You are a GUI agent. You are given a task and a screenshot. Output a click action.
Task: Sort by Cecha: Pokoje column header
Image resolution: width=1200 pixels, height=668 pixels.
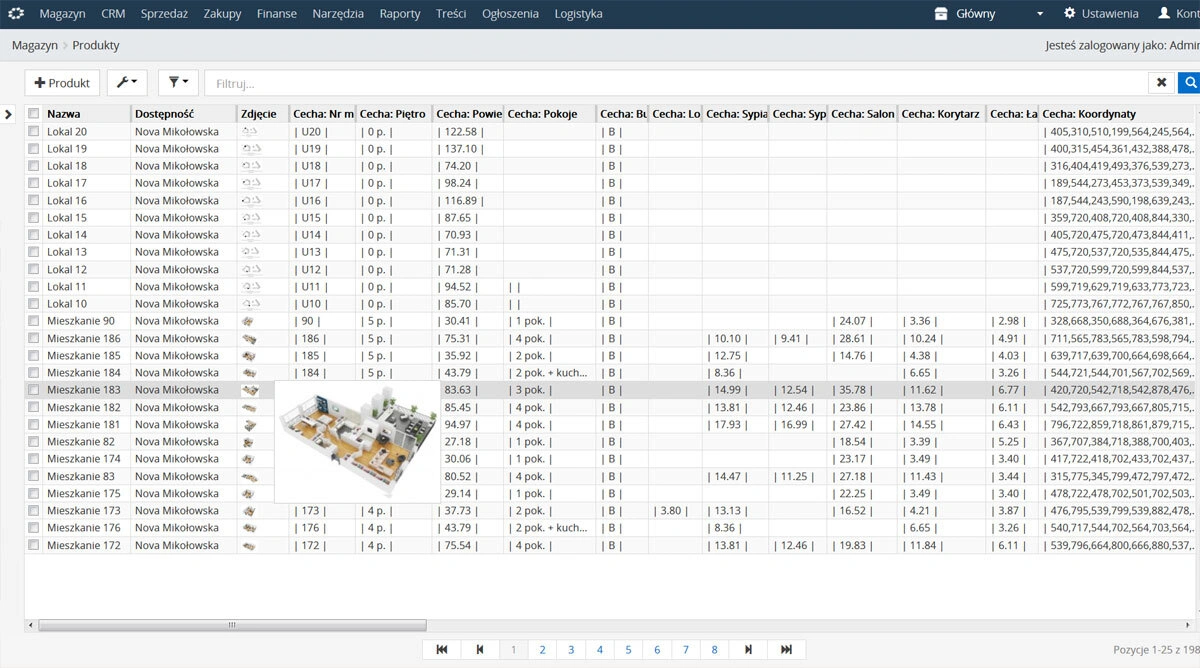(x=549, y=114)
